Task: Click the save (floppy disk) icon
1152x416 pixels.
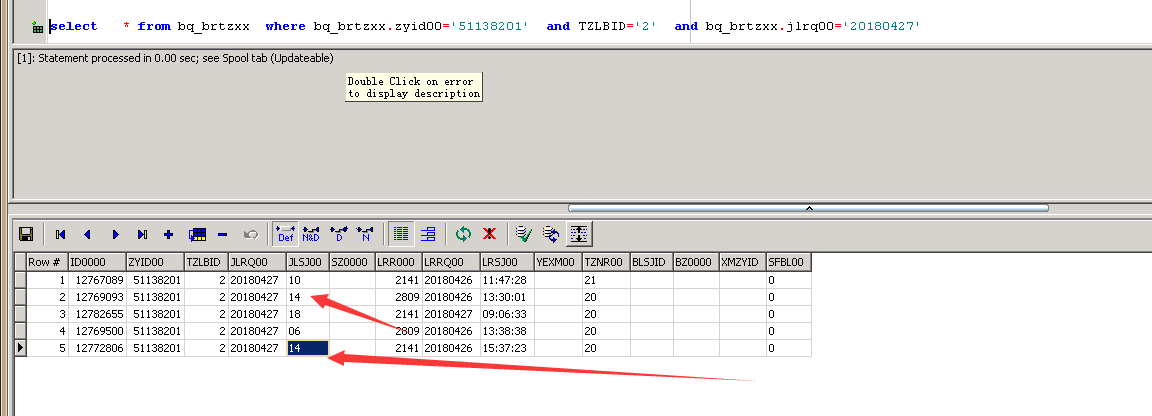Action: (x=26, y=234)
